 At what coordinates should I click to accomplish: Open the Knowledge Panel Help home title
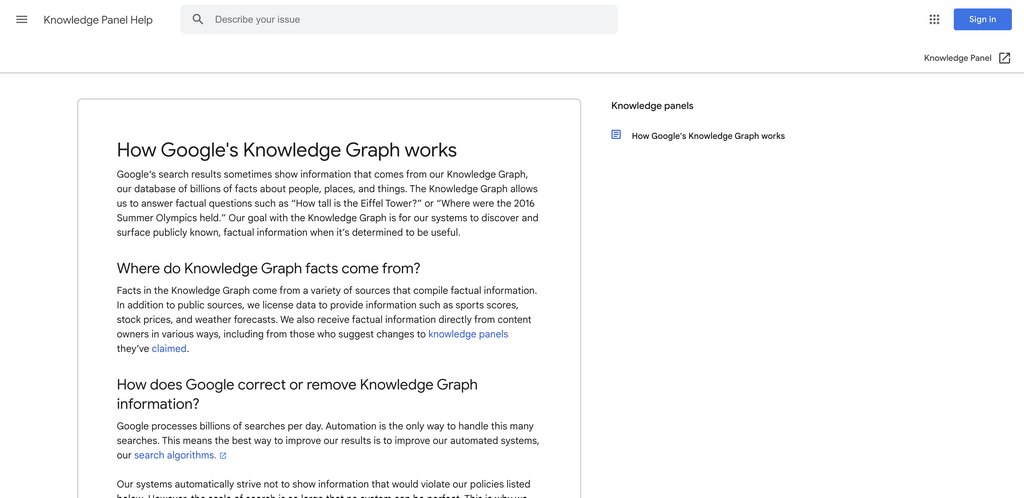[x=98, y=20]
